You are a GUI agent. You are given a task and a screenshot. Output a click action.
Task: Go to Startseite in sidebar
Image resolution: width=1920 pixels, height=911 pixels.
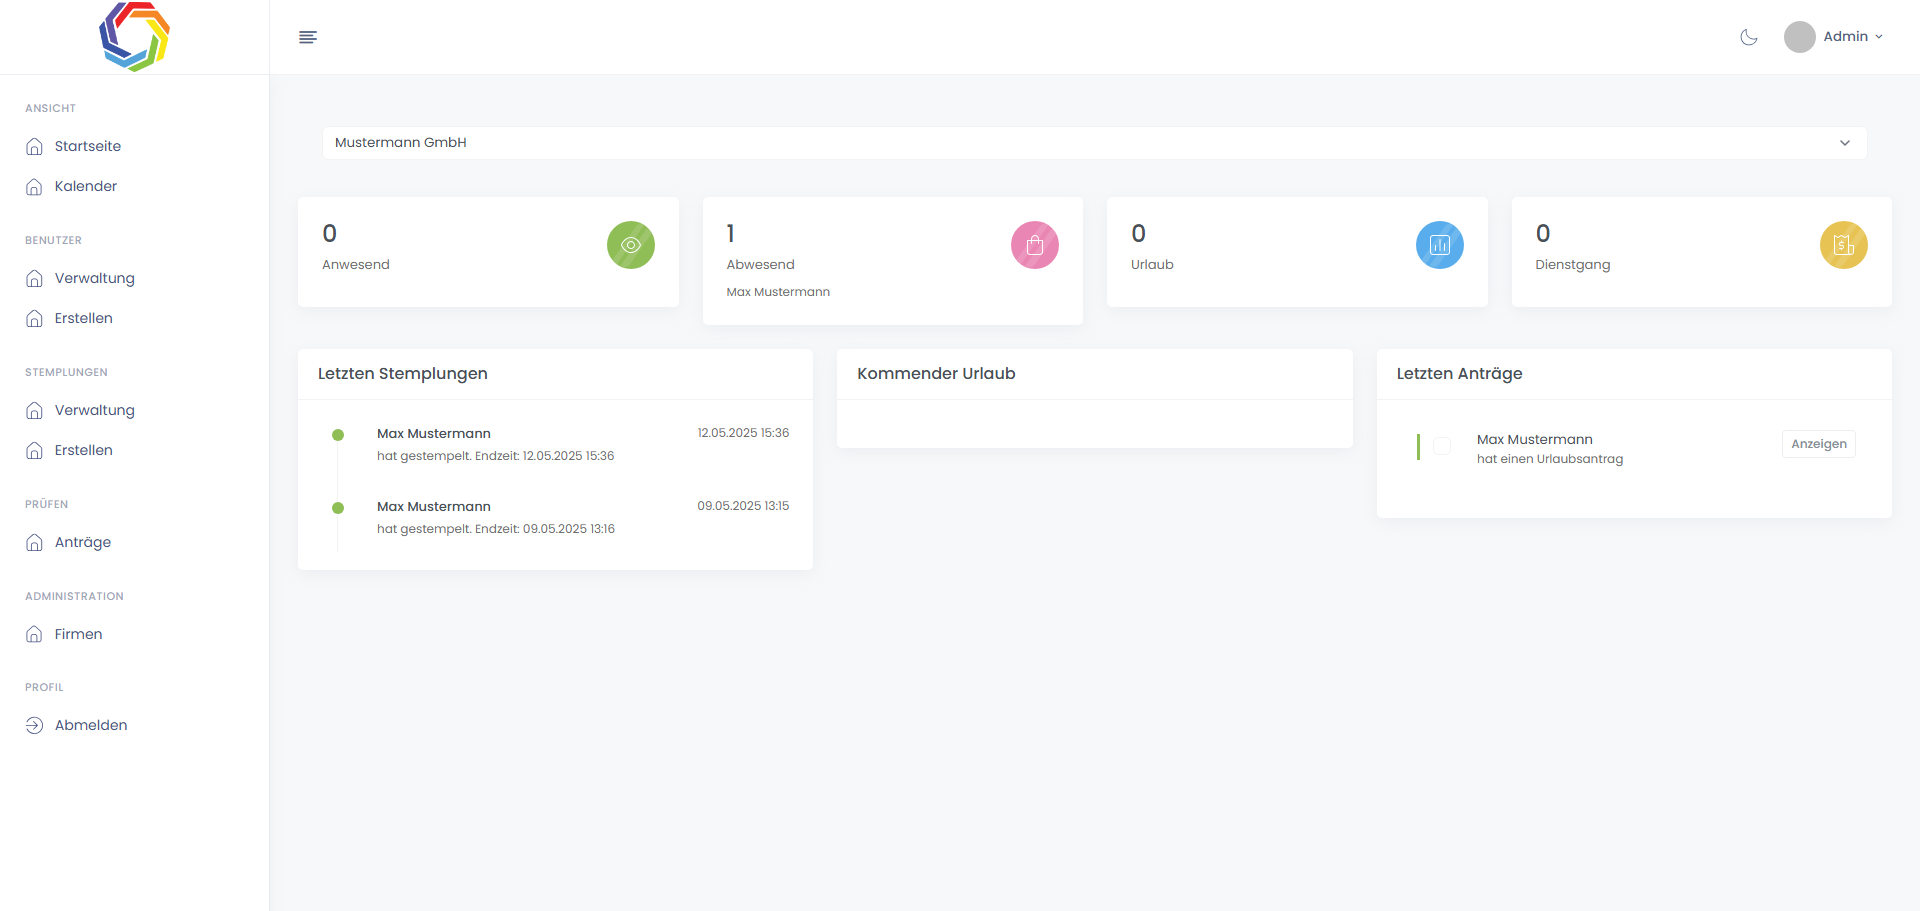[88, 146]
